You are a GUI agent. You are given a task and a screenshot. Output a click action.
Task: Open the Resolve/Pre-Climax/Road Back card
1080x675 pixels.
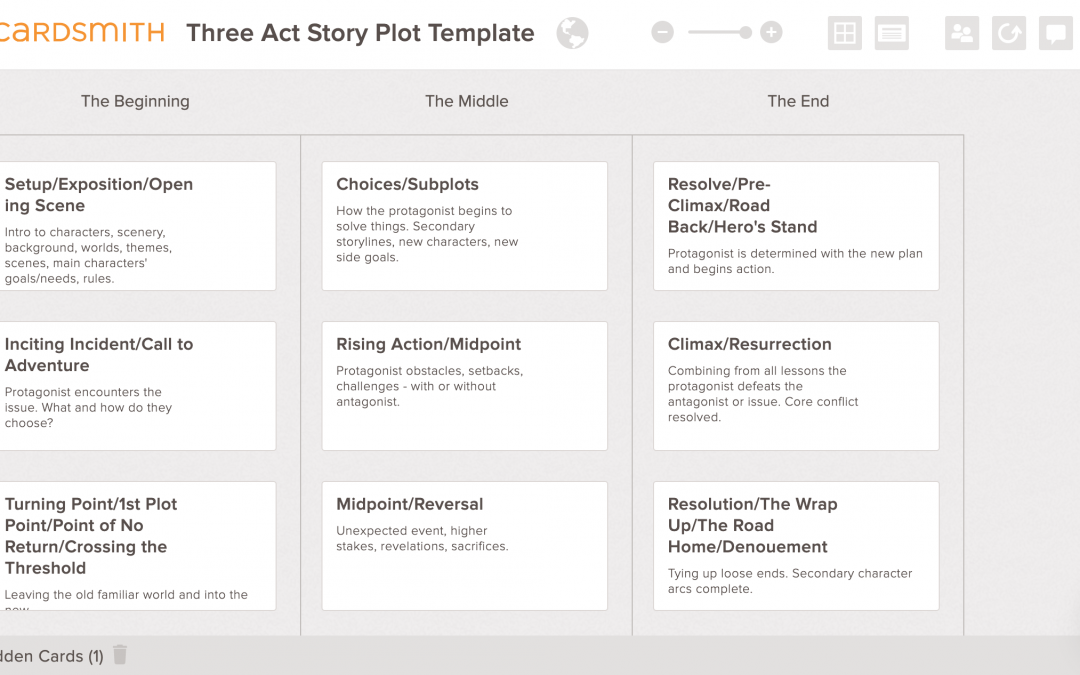[x=796, y=226]
